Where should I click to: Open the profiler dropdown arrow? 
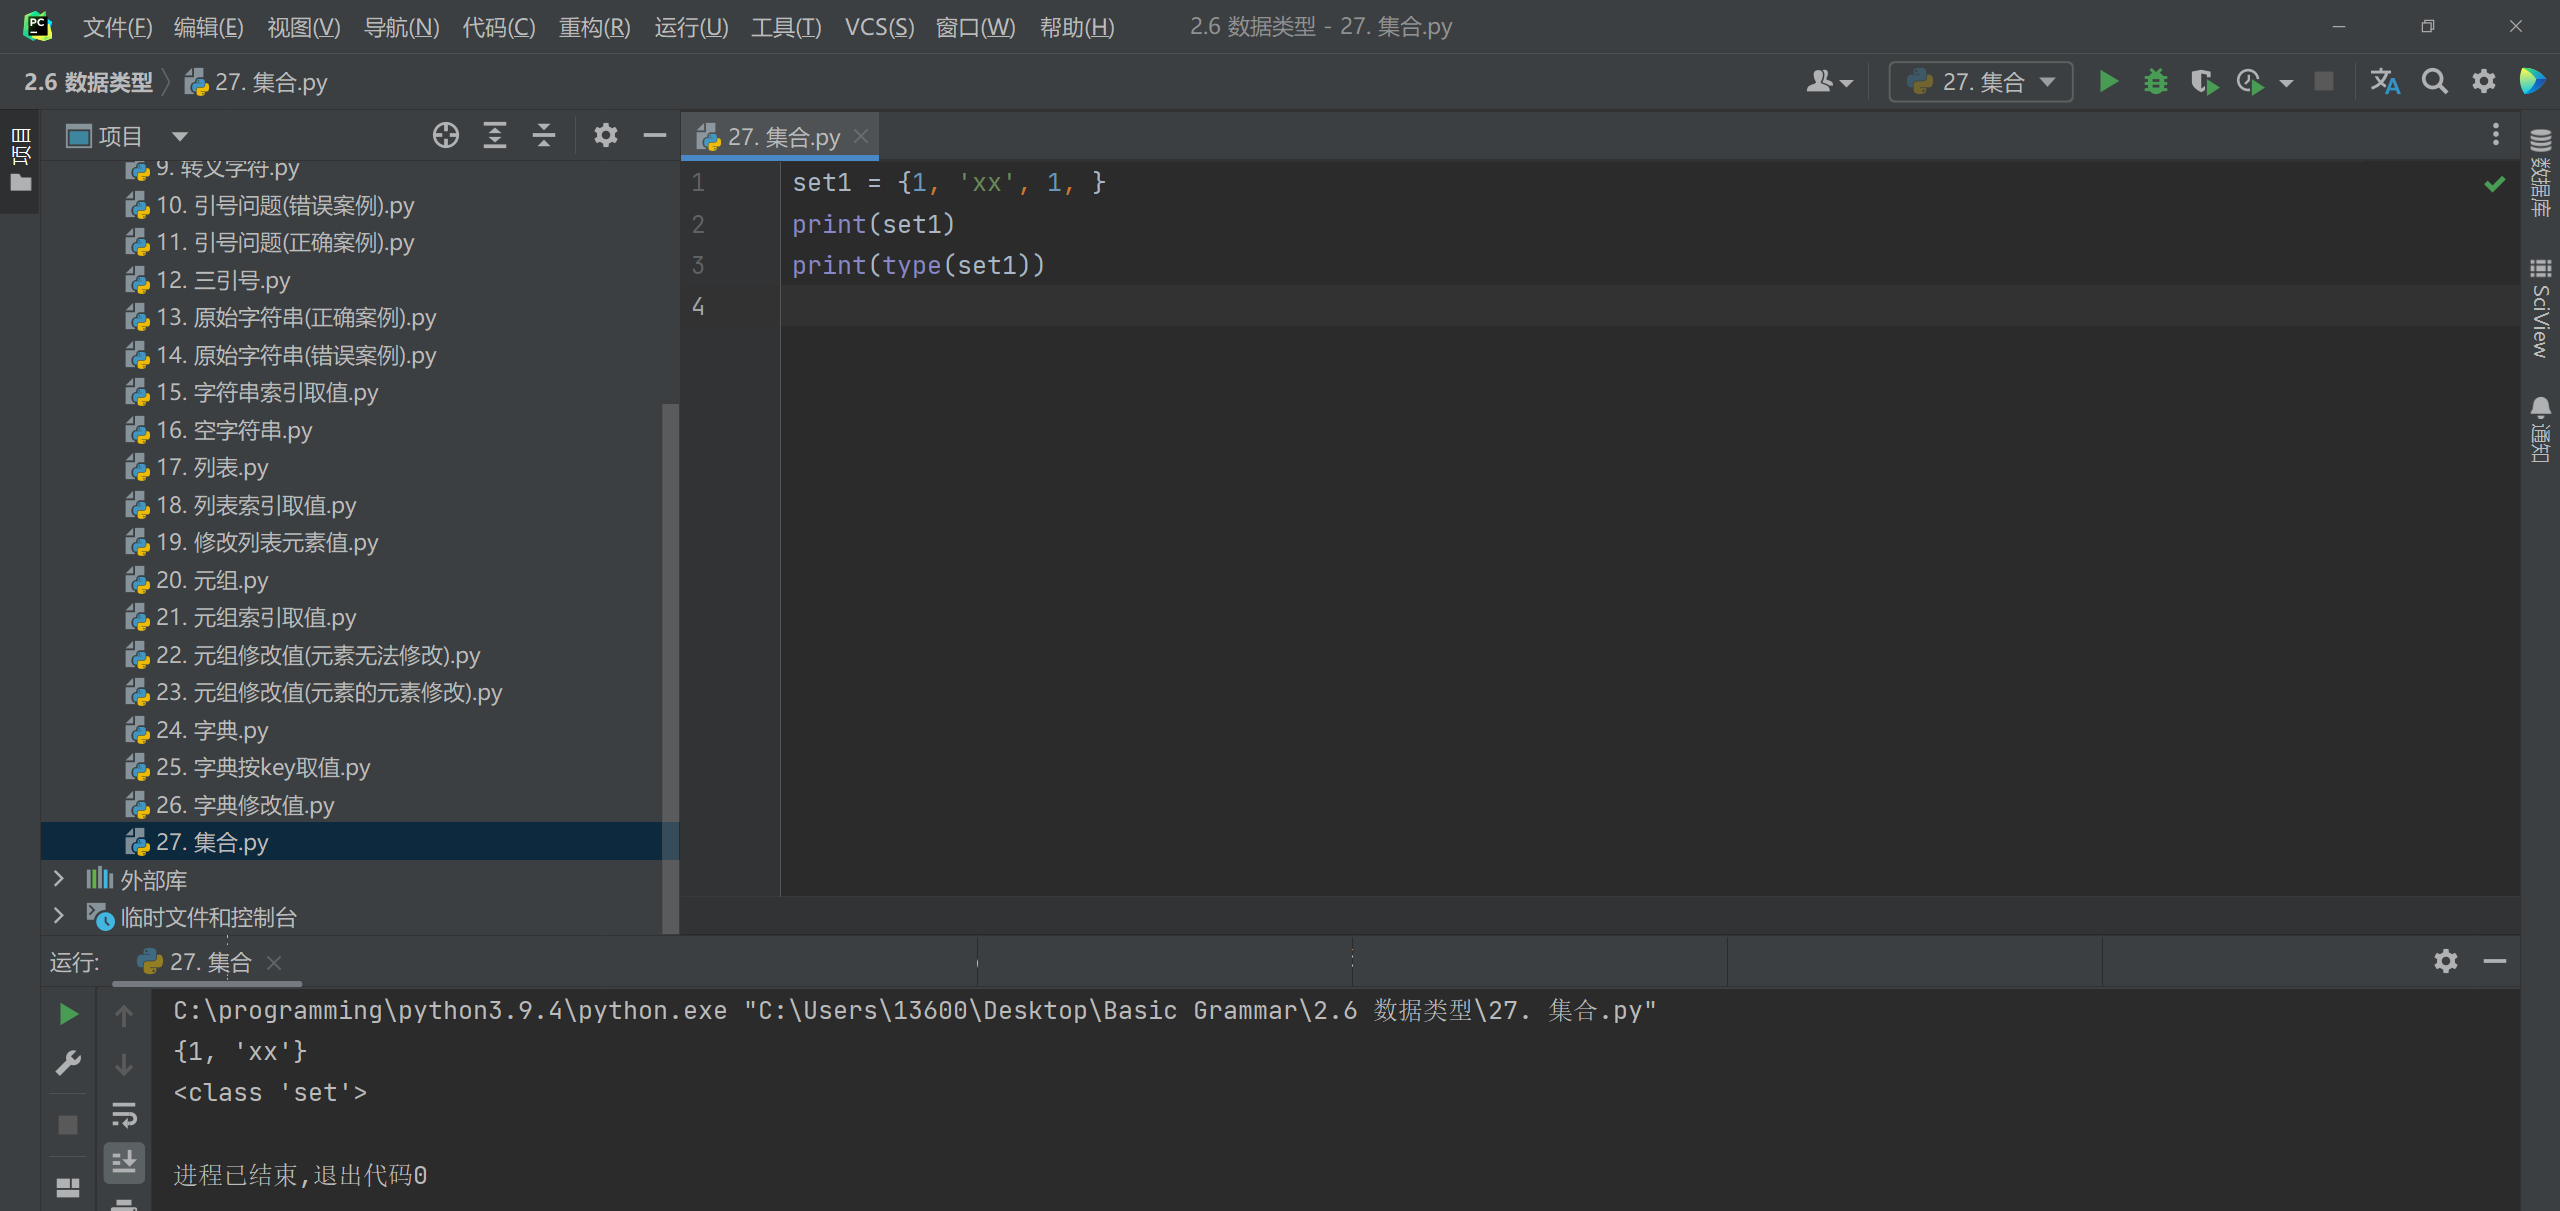tap(2286, 83)
